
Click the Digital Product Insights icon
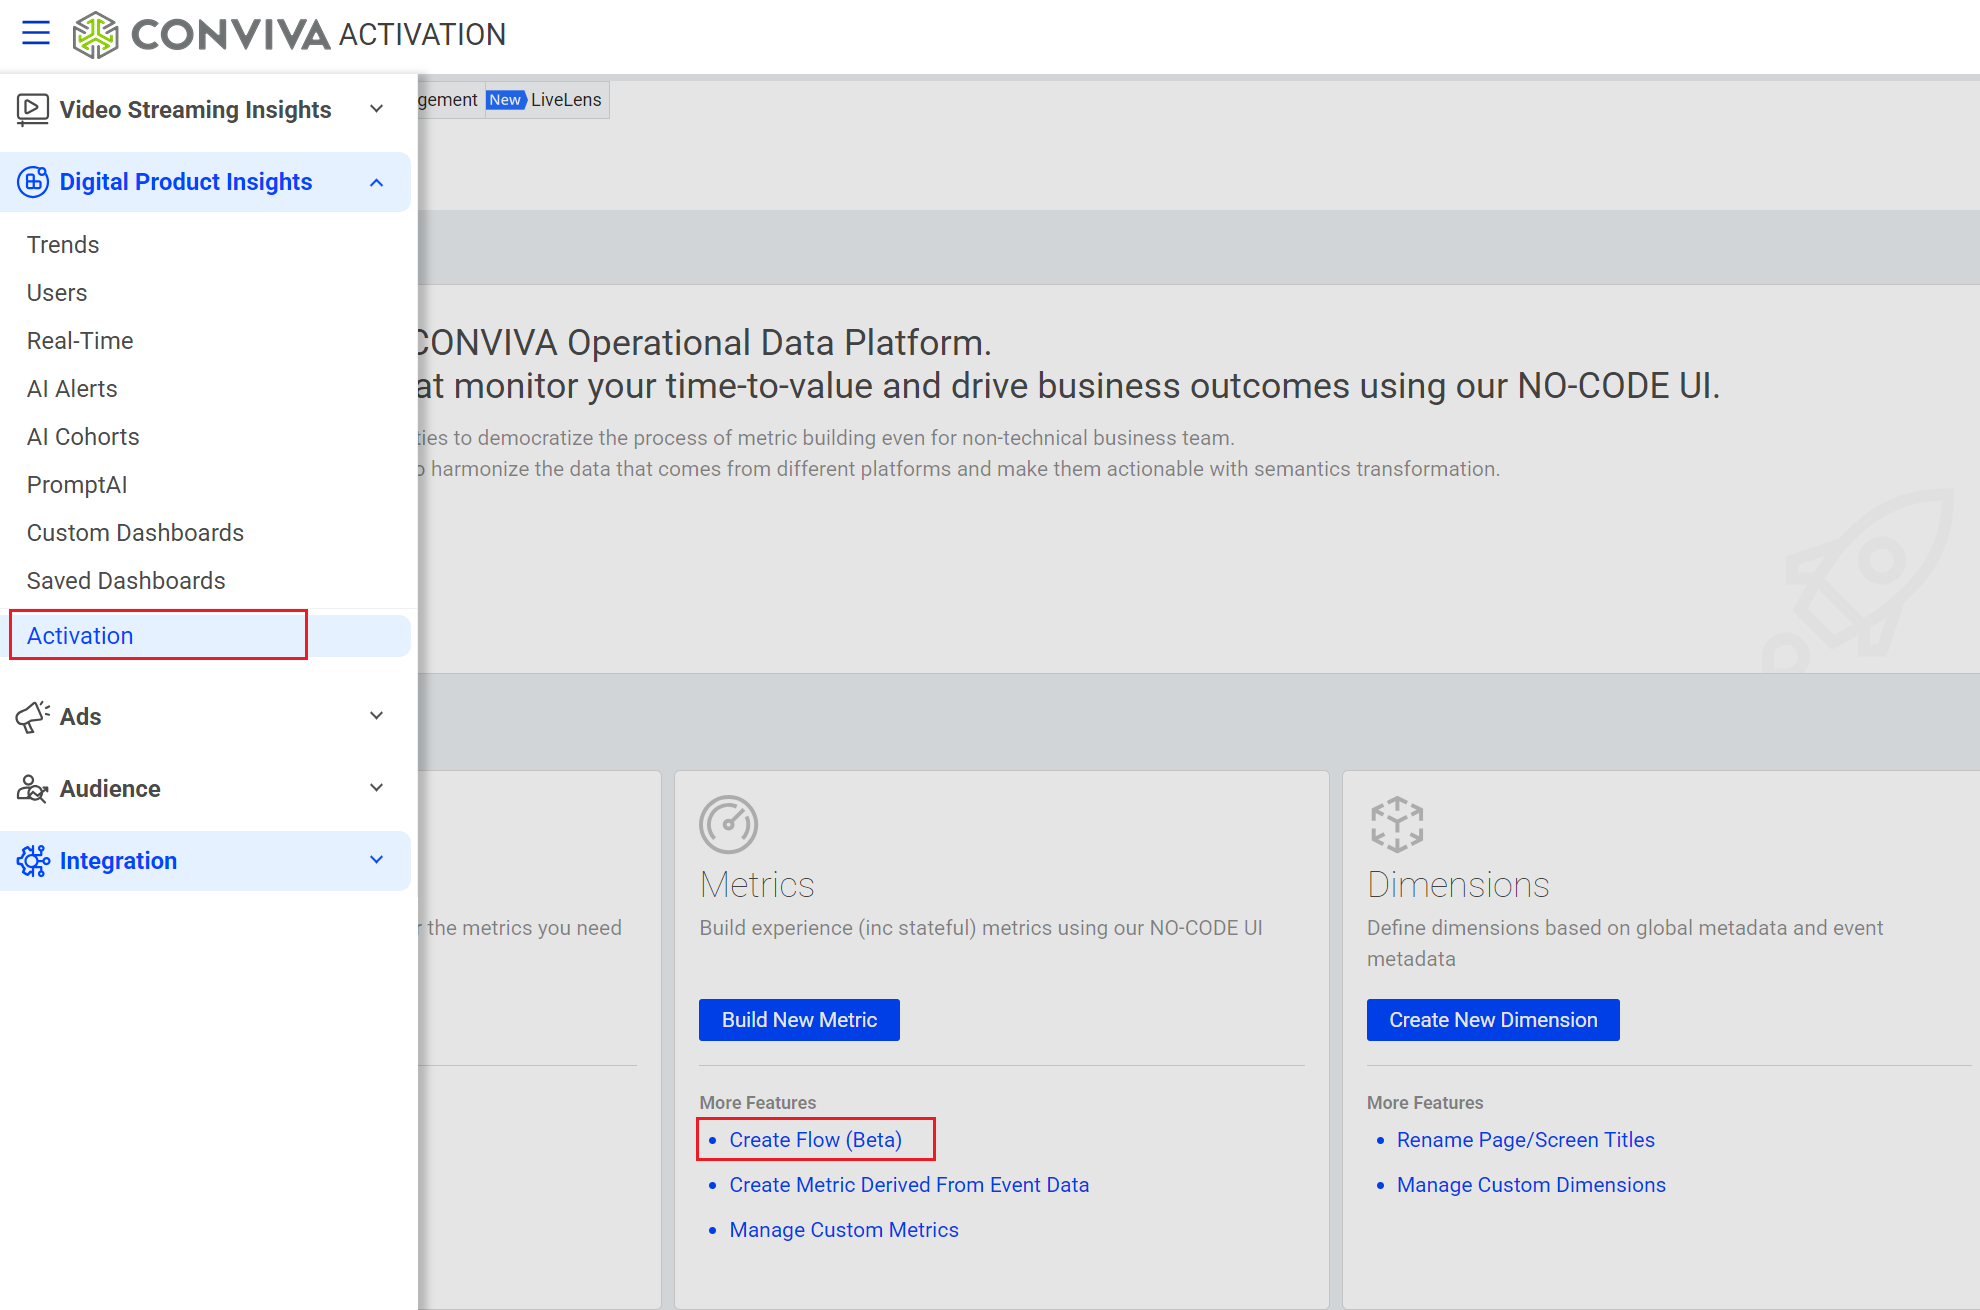point(32,182)
